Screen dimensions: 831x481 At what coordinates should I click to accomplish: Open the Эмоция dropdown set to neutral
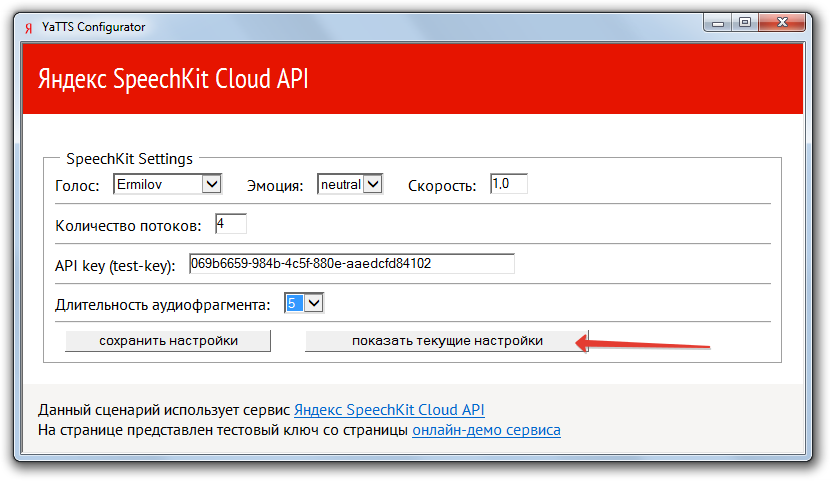[x=350, y=184]
